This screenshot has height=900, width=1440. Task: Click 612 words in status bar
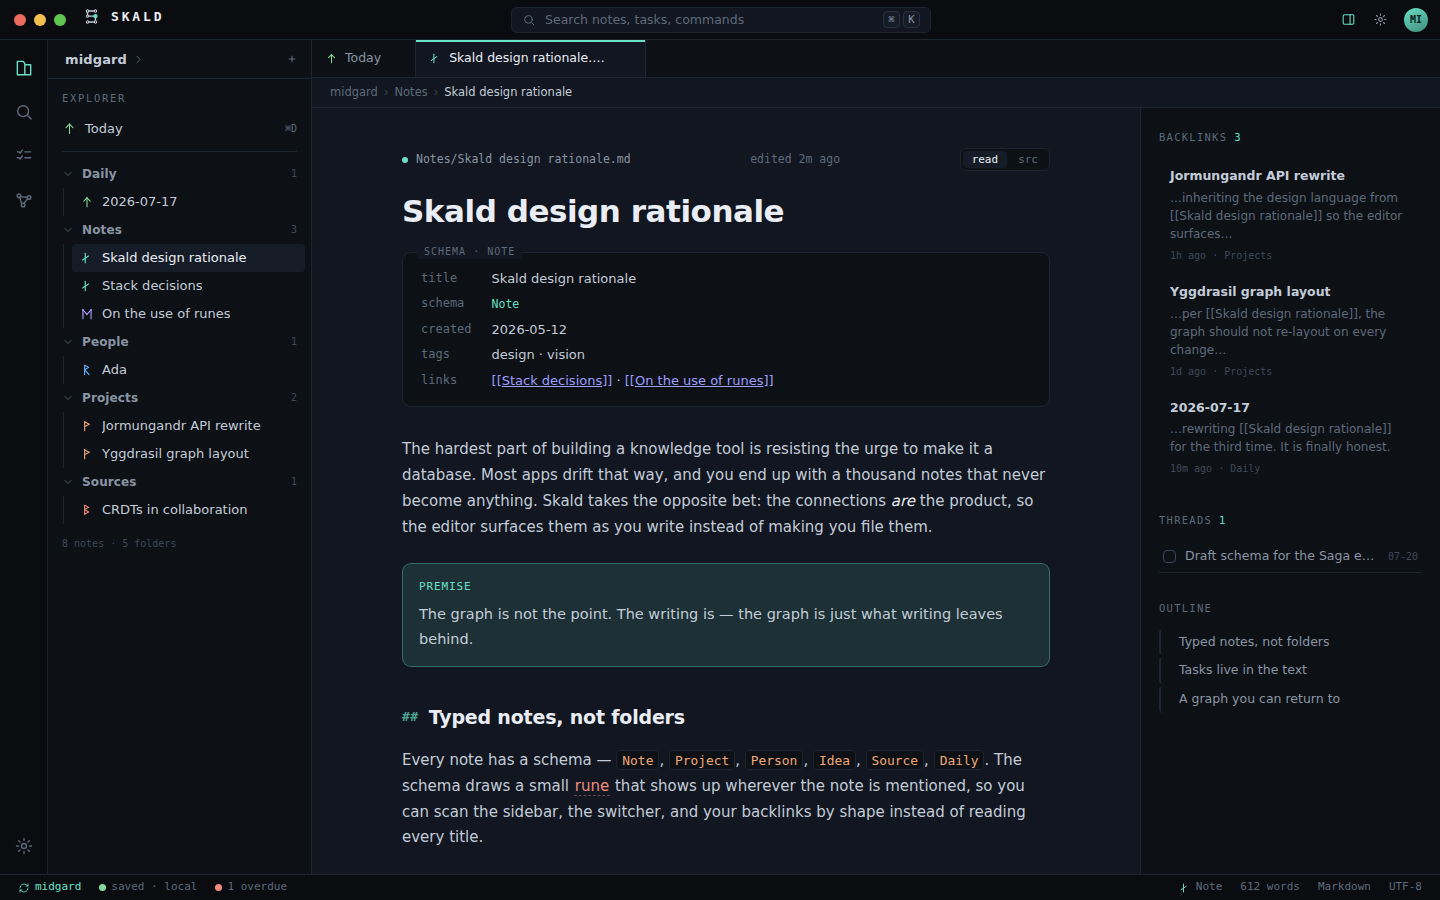coord(1270,887)
